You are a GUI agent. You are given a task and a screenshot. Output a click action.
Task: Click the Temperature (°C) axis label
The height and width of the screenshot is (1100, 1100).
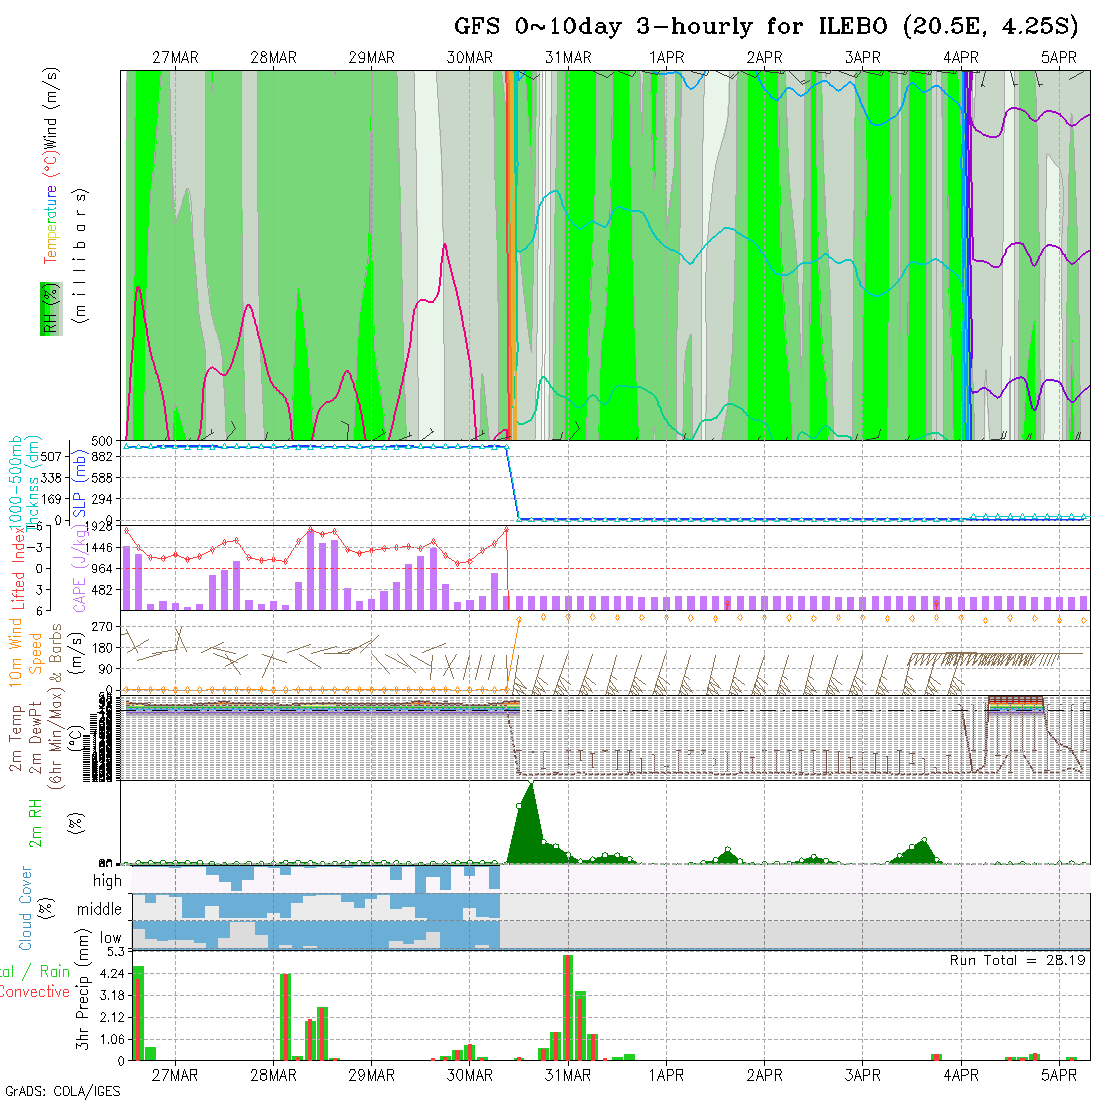coord(51,208)
